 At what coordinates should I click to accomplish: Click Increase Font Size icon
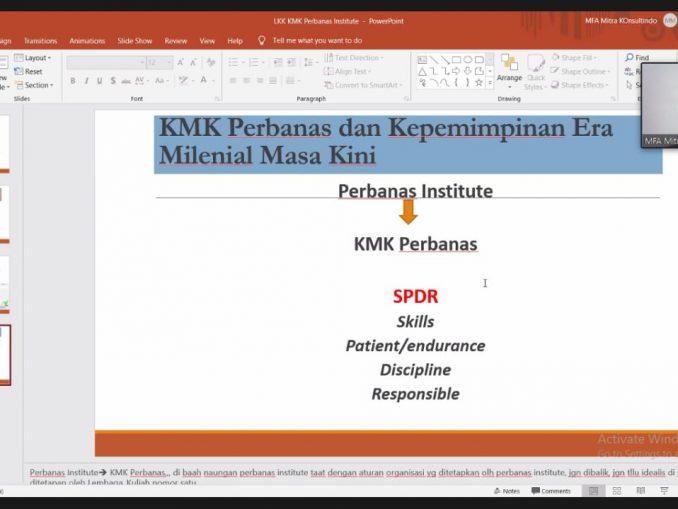[180, 62]
